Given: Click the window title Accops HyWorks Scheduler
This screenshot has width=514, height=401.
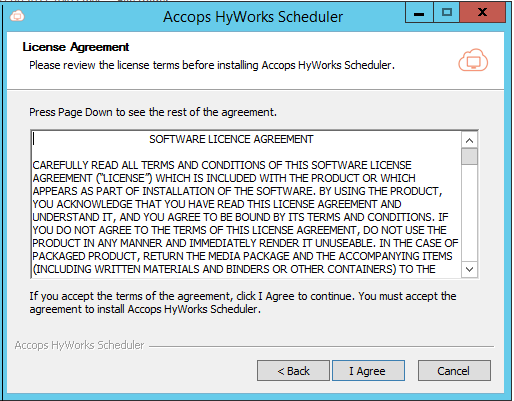Looking at the screenshot, I should click(253, 17).
